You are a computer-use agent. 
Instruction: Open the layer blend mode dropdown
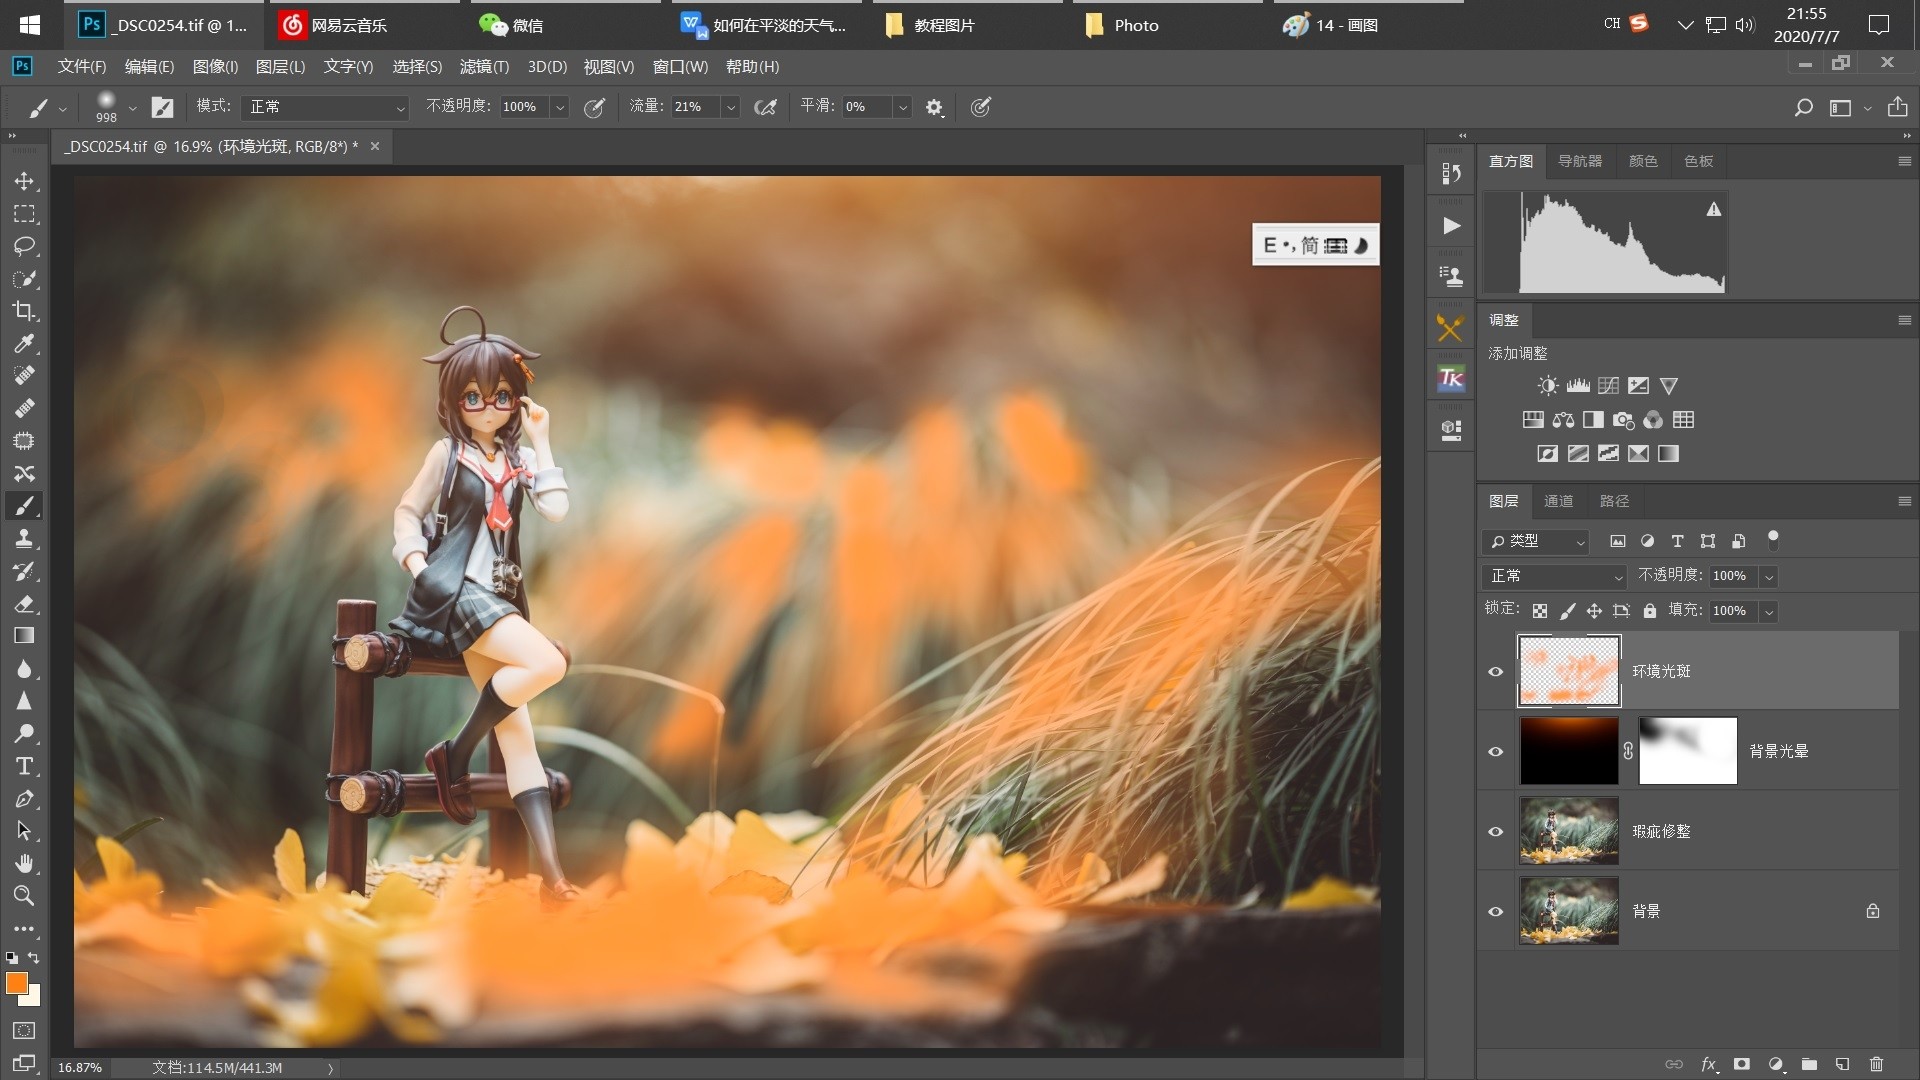coord(1555,576)
